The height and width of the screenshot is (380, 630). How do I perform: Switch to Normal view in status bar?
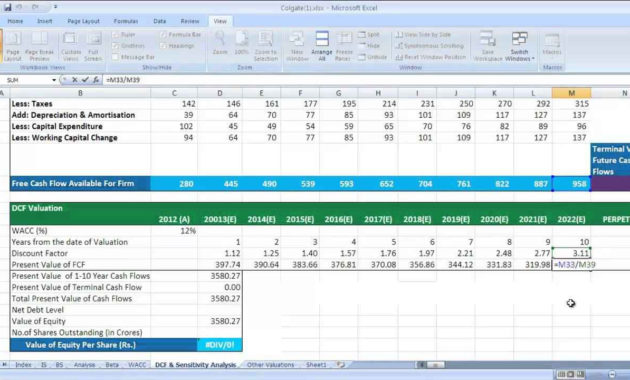tap(561, 374)
